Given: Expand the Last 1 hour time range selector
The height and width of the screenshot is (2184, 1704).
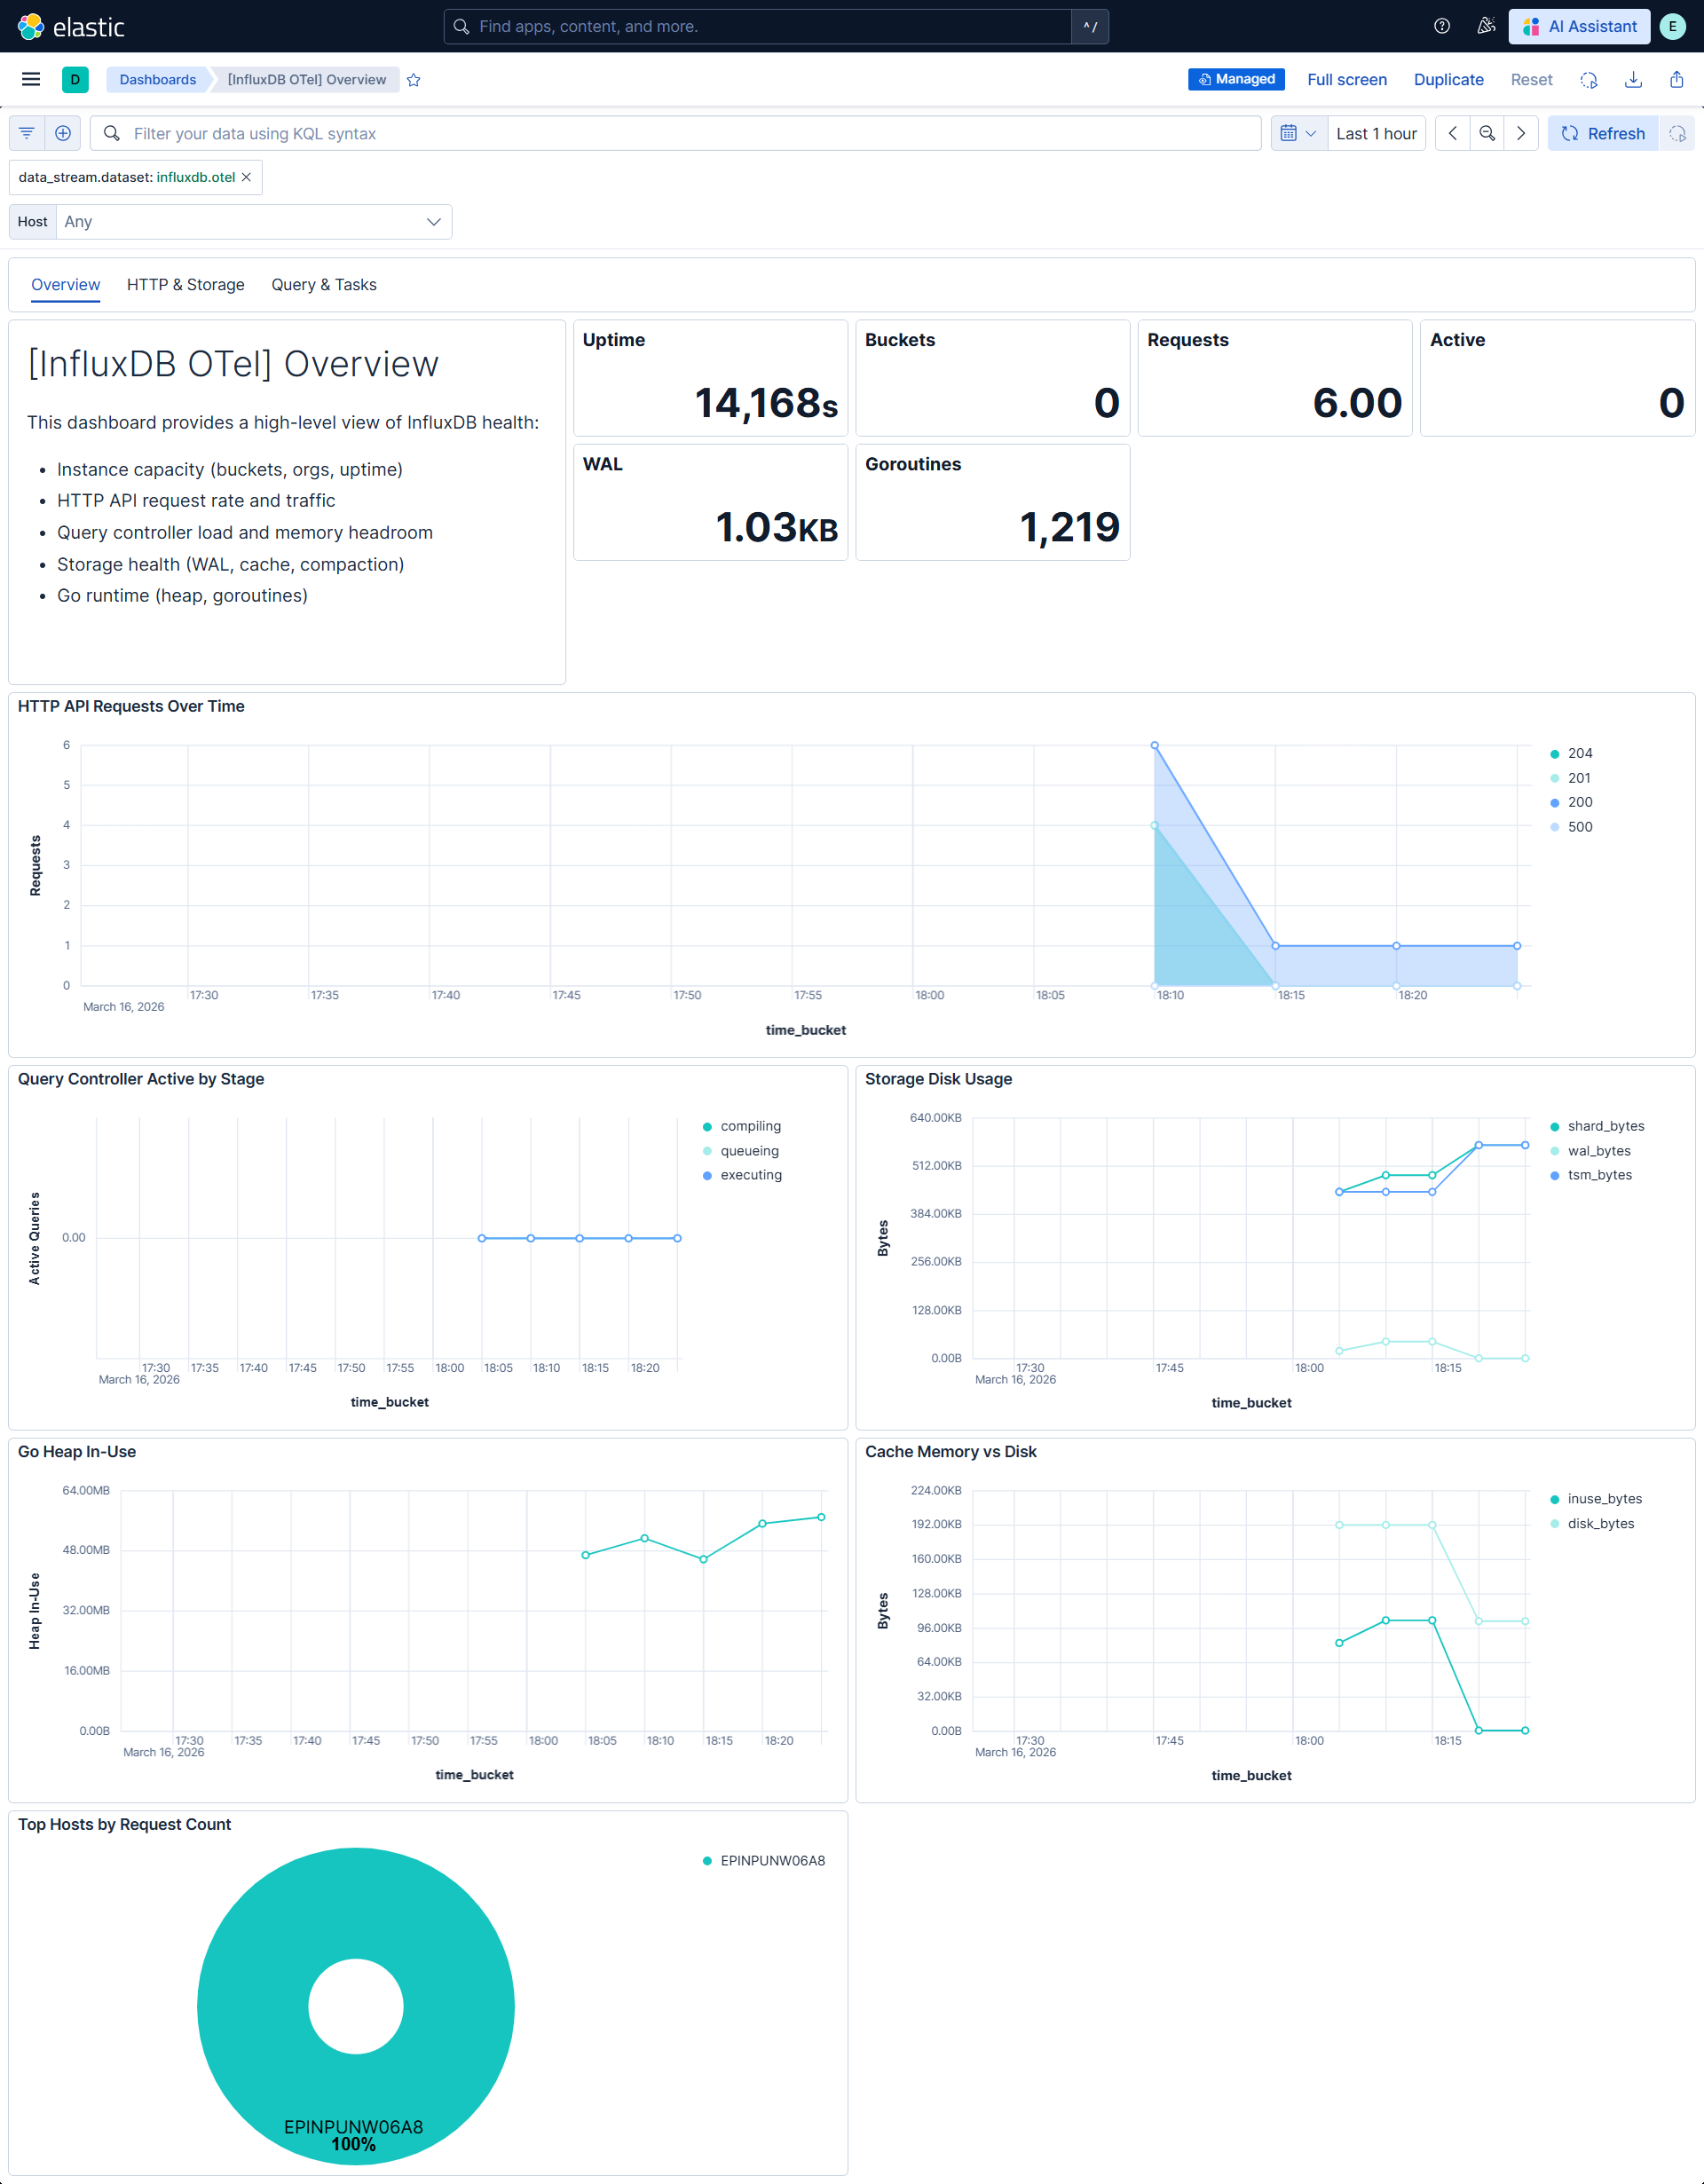Looking at the screenshot, I should 1377,133.
